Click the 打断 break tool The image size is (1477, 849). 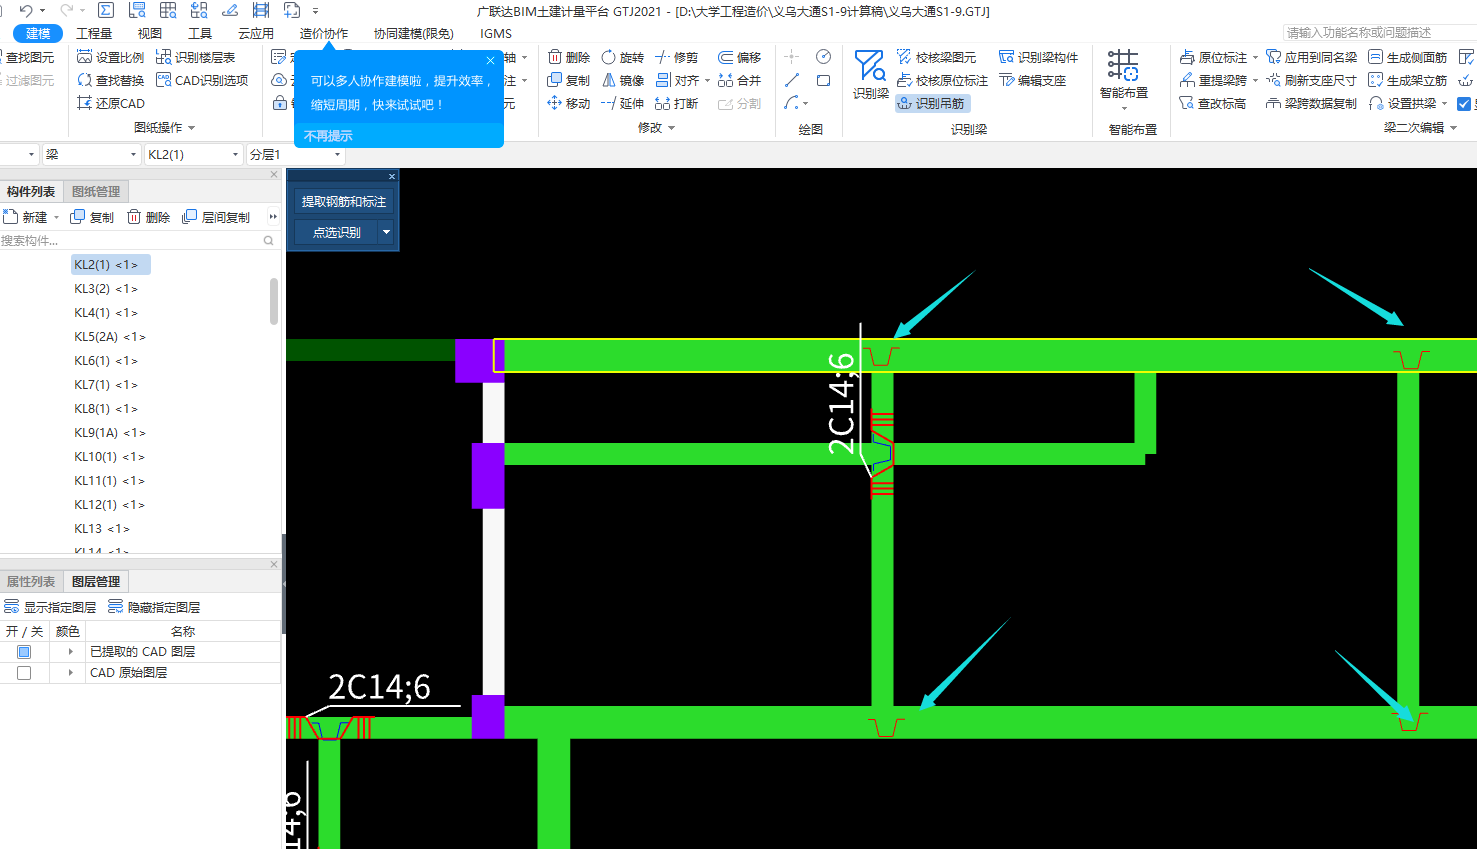coord(677,103)
